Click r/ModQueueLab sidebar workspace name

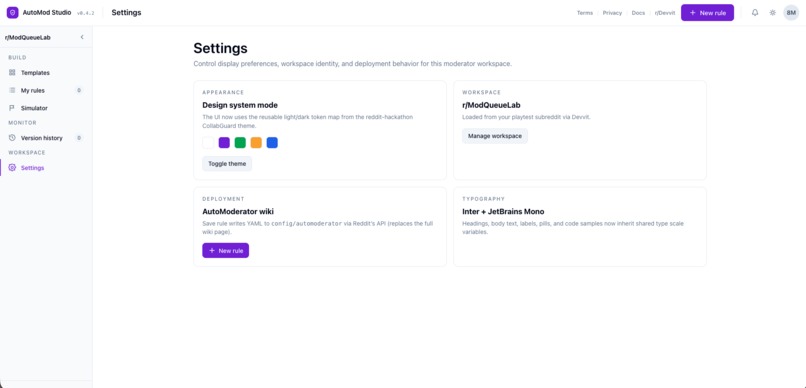click(x=28, y=38)
